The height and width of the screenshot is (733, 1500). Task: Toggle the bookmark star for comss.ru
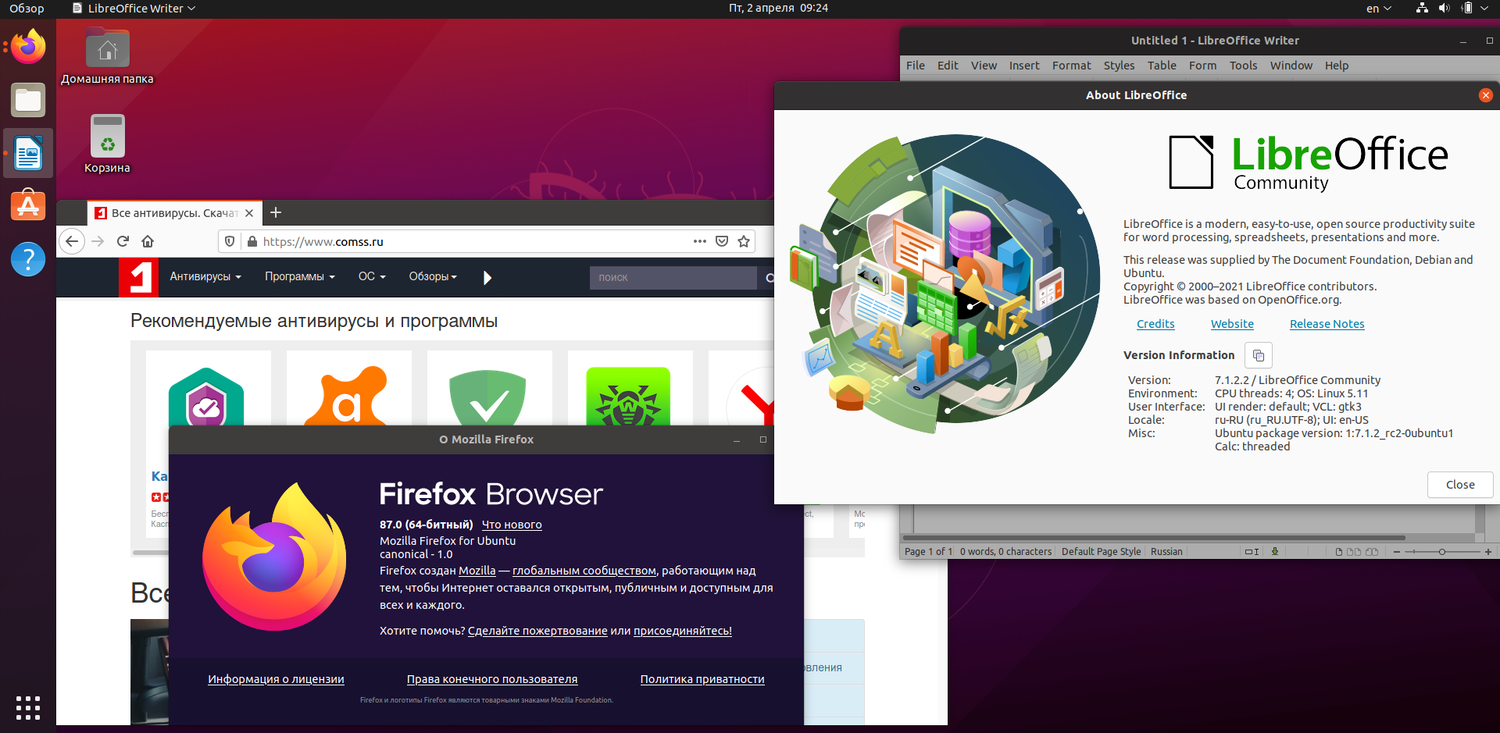coord(744,241)
